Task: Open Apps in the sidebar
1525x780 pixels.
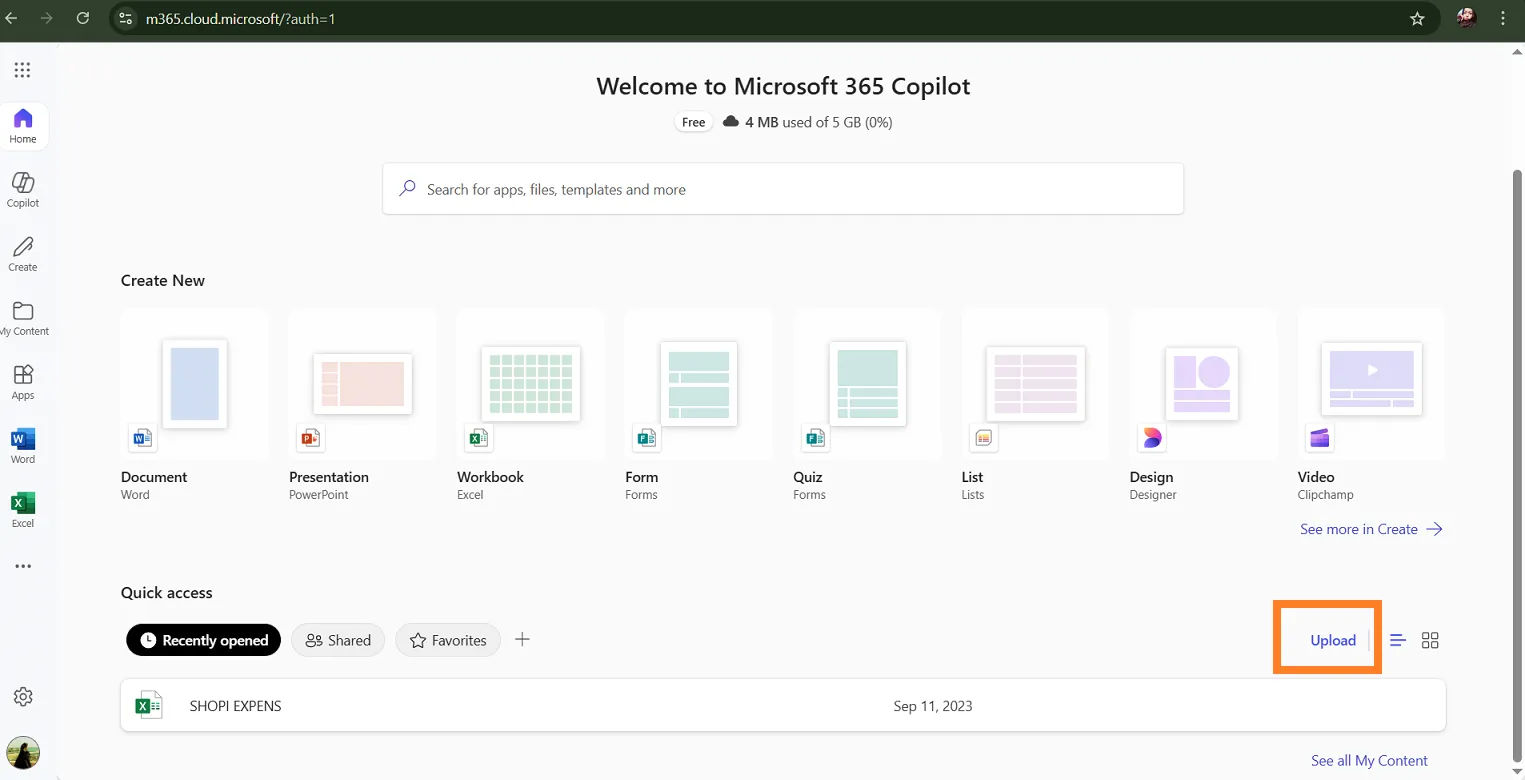Action: pos(23,382)
